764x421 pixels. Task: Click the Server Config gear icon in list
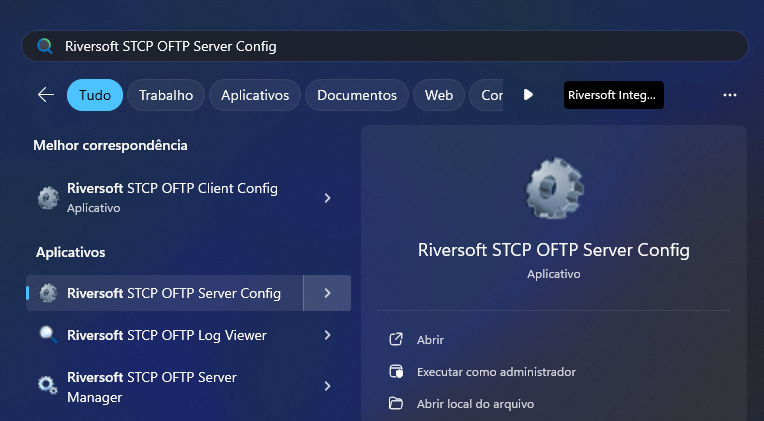(x=48, y=293)
